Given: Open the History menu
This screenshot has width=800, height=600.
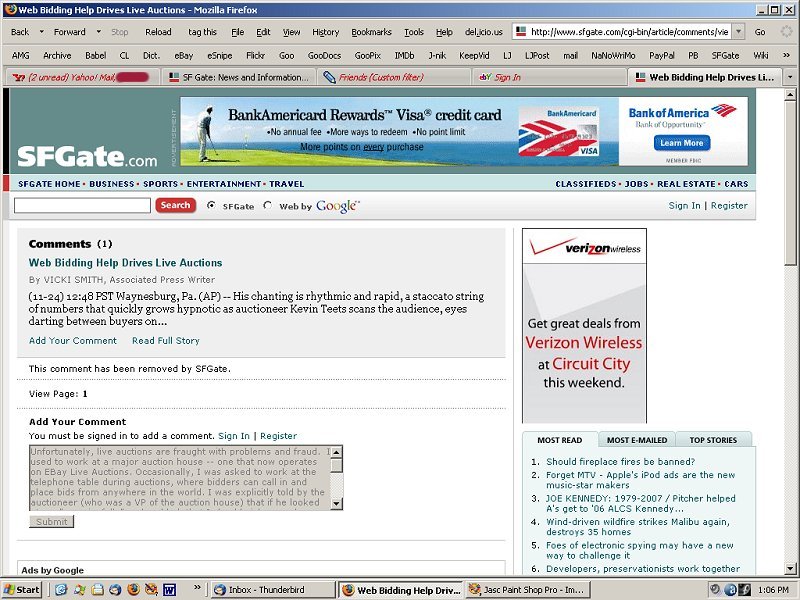Looking at the screenshot, I should click(x=326, y=32).
